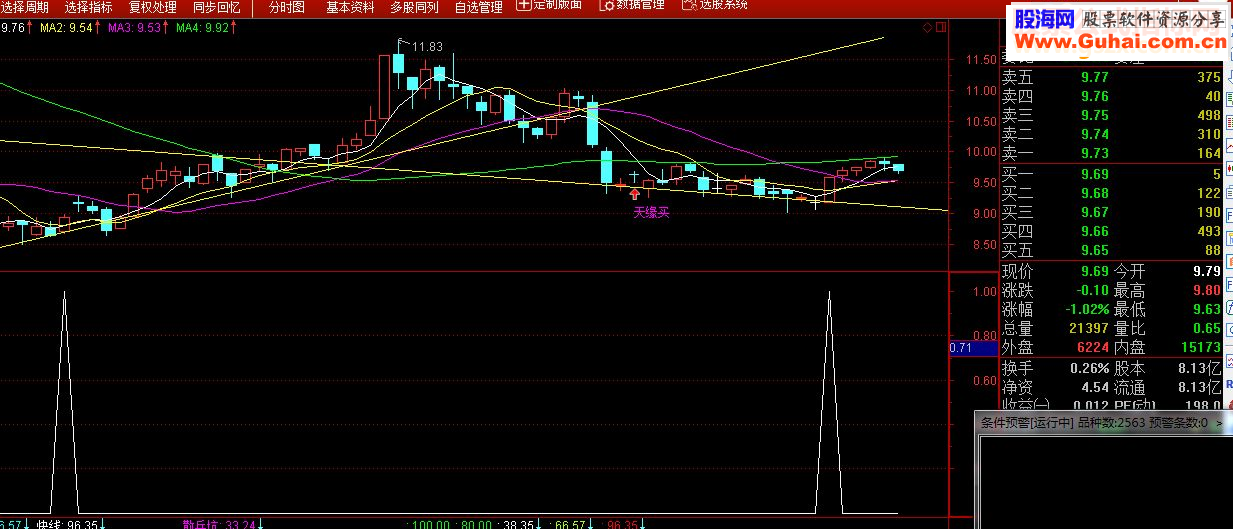
Task: Click the 最低 value 9.63
Action: pyautogui.click(x=1206, y=309)
